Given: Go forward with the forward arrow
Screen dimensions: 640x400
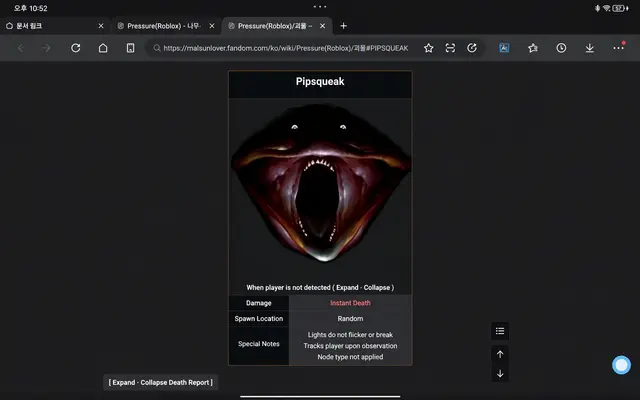Looking at the screenshot, I should click(46, 48).
